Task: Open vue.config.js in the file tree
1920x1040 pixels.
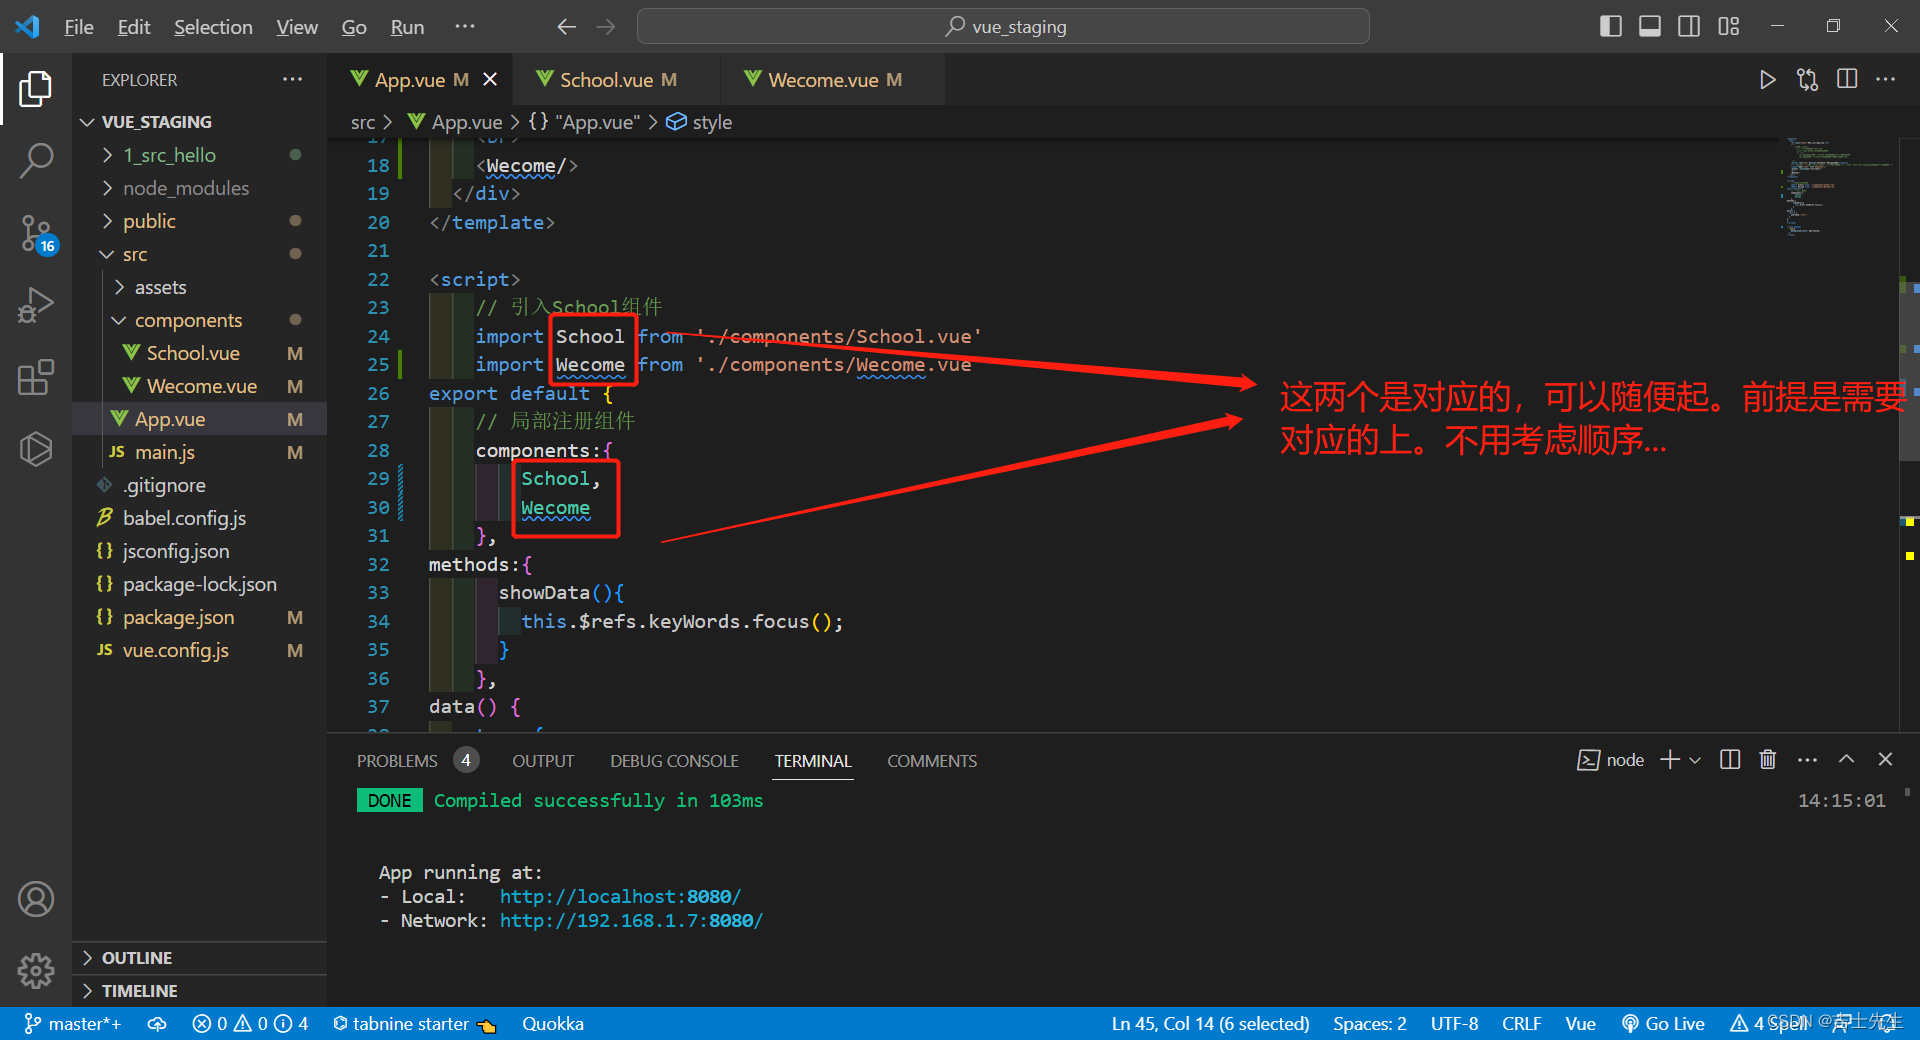Action: point(200,650)
